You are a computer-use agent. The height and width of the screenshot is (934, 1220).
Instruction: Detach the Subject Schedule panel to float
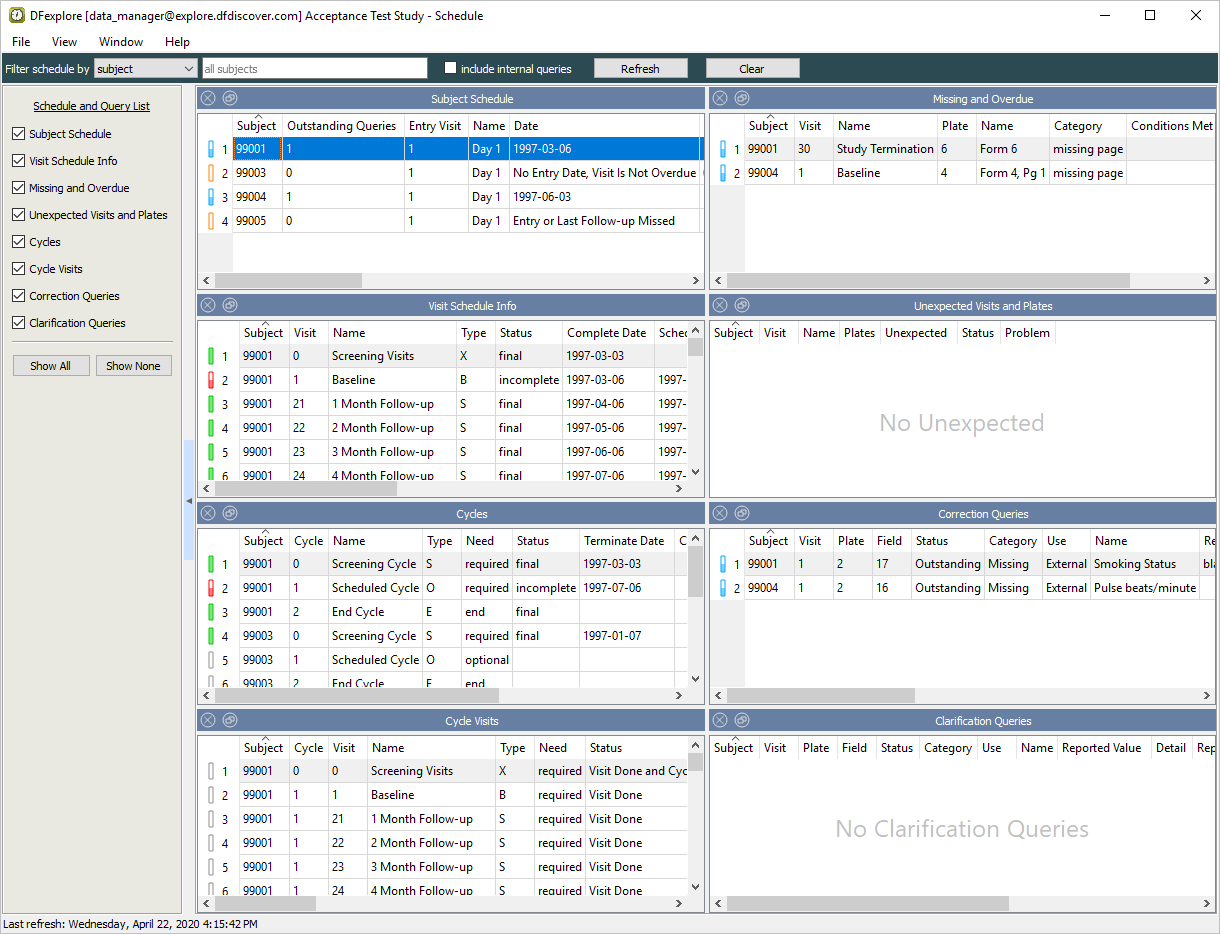click(229, 98)
